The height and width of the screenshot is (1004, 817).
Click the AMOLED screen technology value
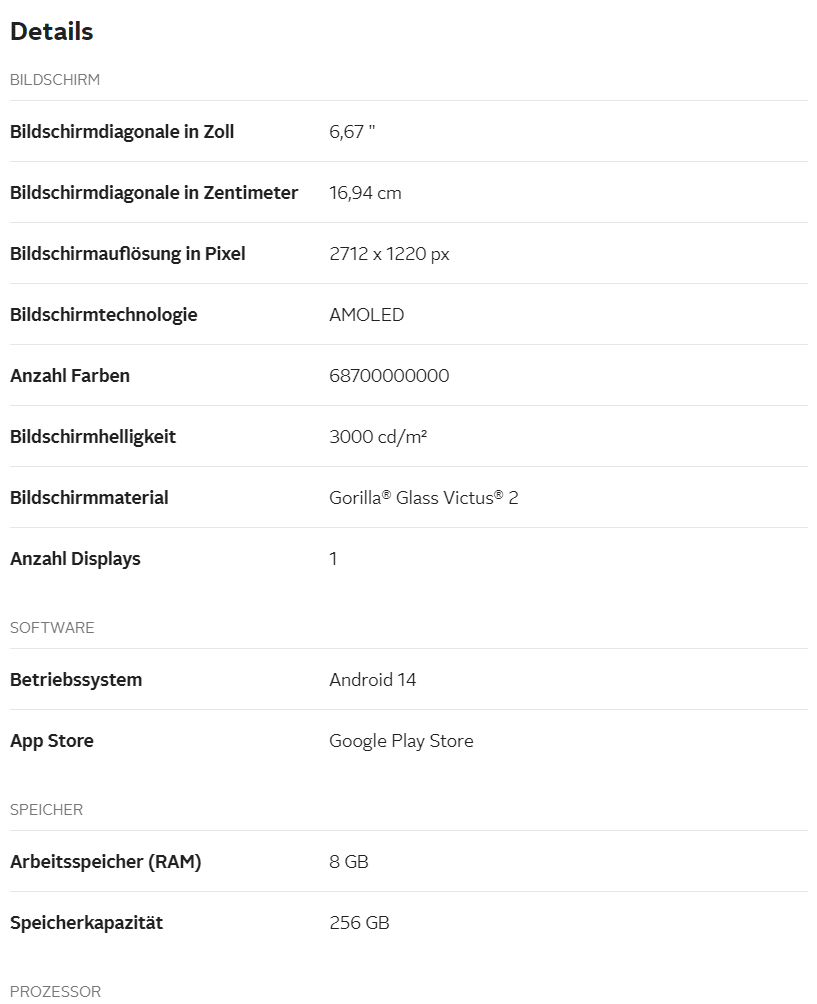pyautogui.click(x=366, y=314)
